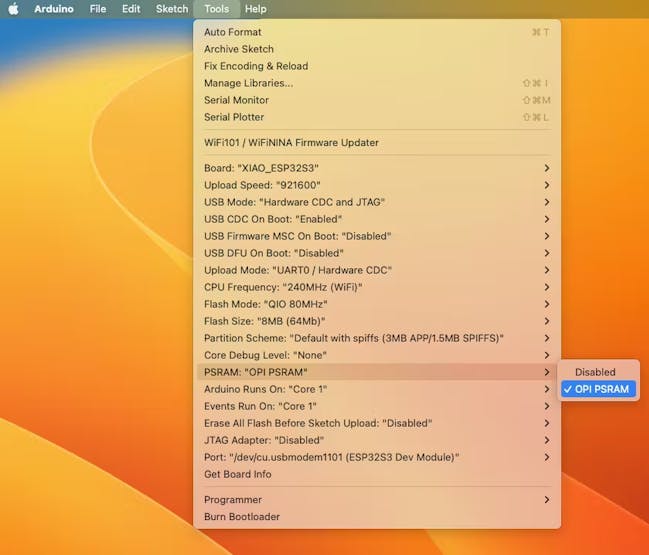This screenshot has width=649, height=555.
Task: Open the Flash Mode "QIO 80MHz" submenu
Action: (266, 304)
